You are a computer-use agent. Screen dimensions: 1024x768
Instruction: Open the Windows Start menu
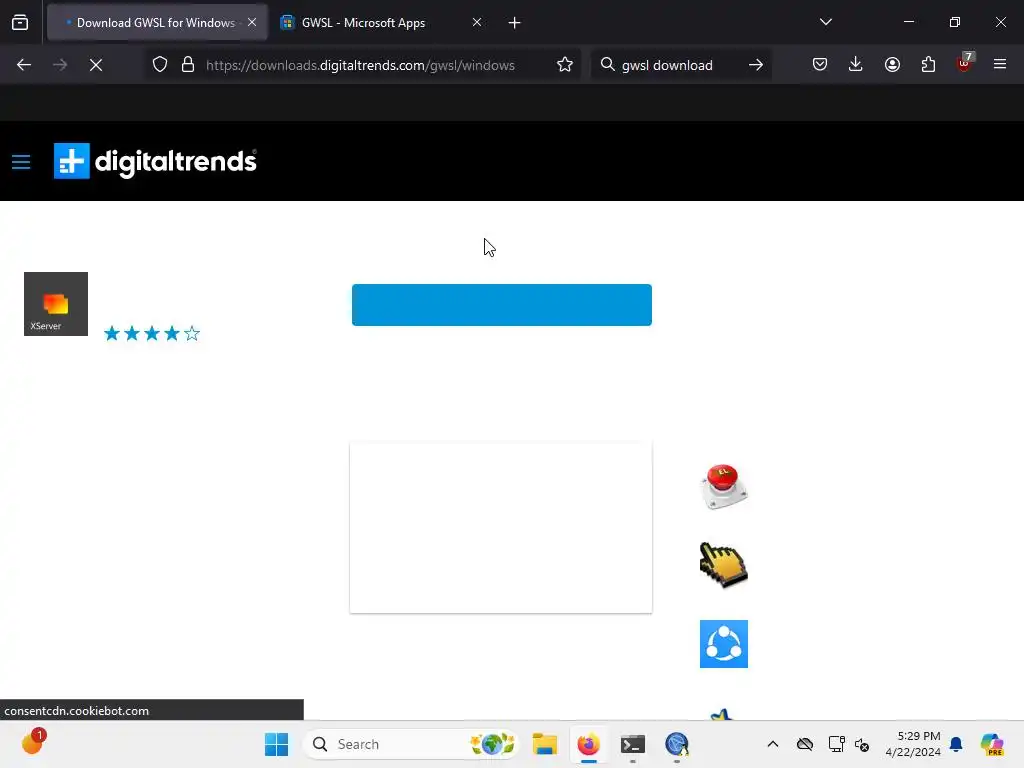pos(276,744)
